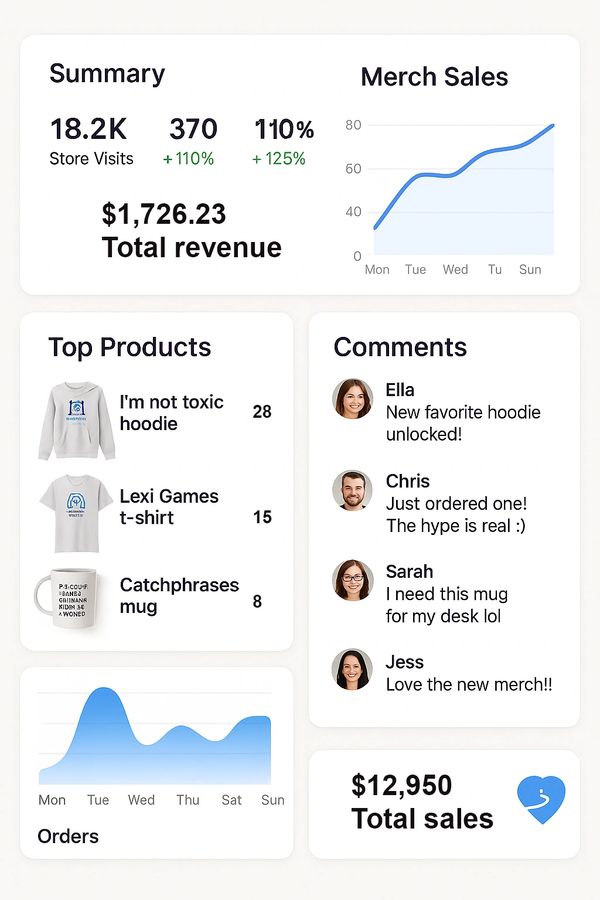
Task: Click Sarah's profile avatar
Action: coord(352,580)
